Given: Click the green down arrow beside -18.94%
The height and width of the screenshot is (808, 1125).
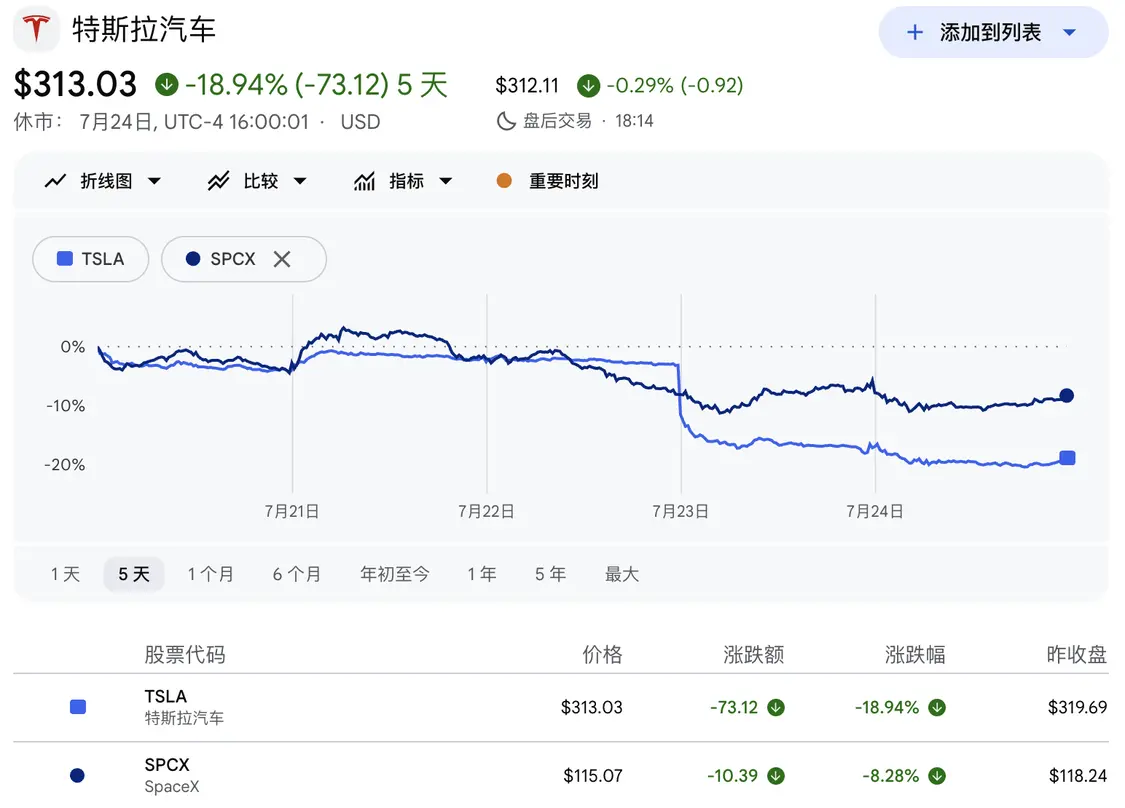Looking at the screenshot, I should (166, 85).
